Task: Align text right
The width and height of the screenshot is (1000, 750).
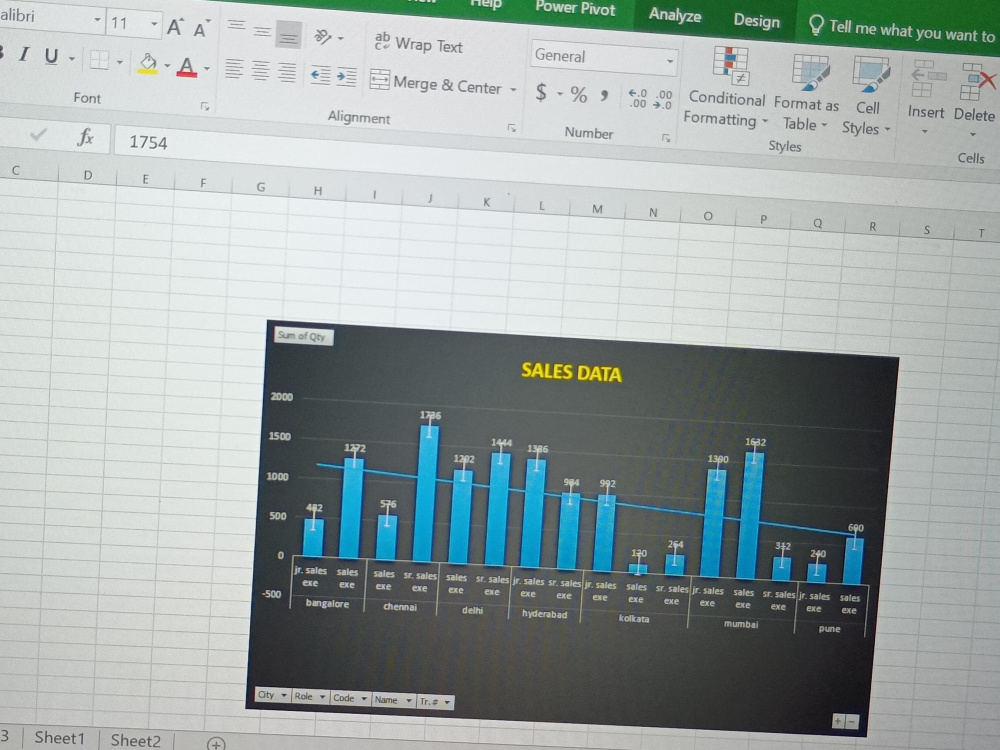Action: pyautogui.click(x=287, y=72)
